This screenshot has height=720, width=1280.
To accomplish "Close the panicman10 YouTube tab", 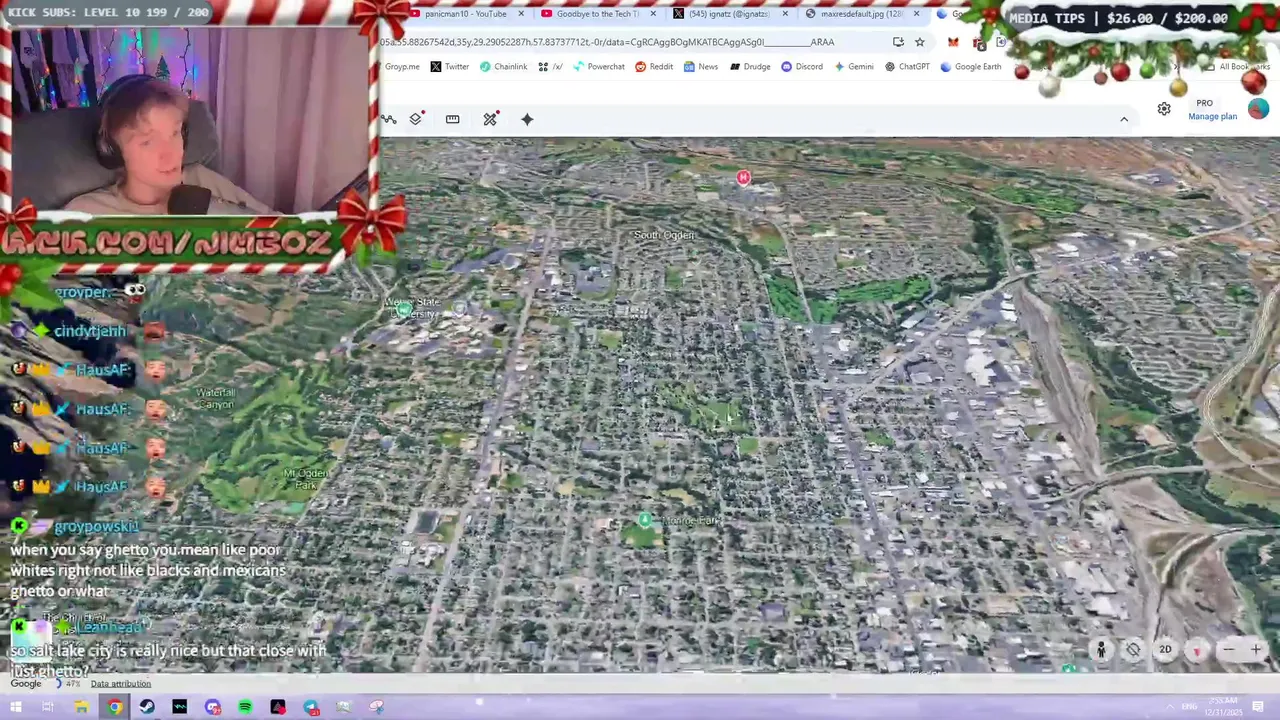I will coord(521,14).
